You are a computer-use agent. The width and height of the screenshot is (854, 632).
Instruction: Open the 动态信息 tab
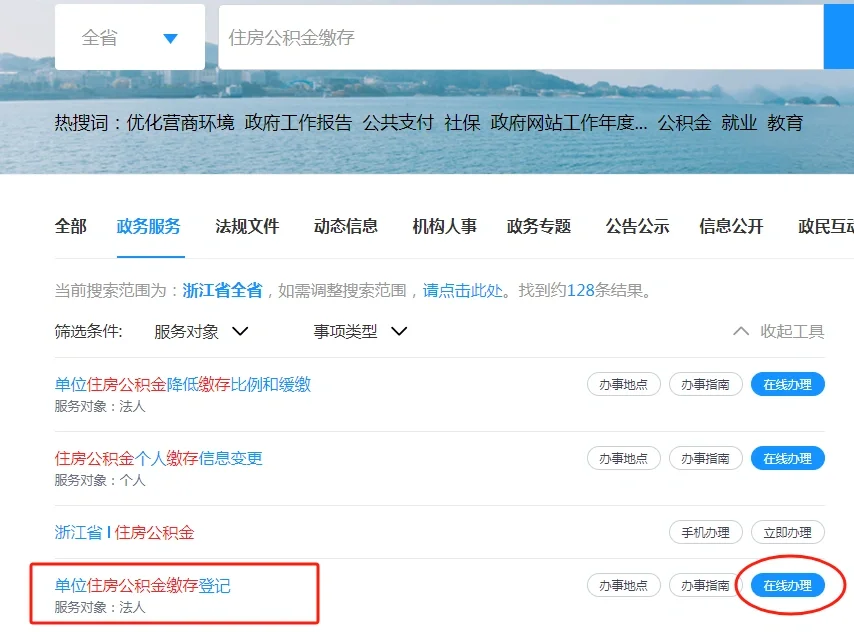click(346, 227)
